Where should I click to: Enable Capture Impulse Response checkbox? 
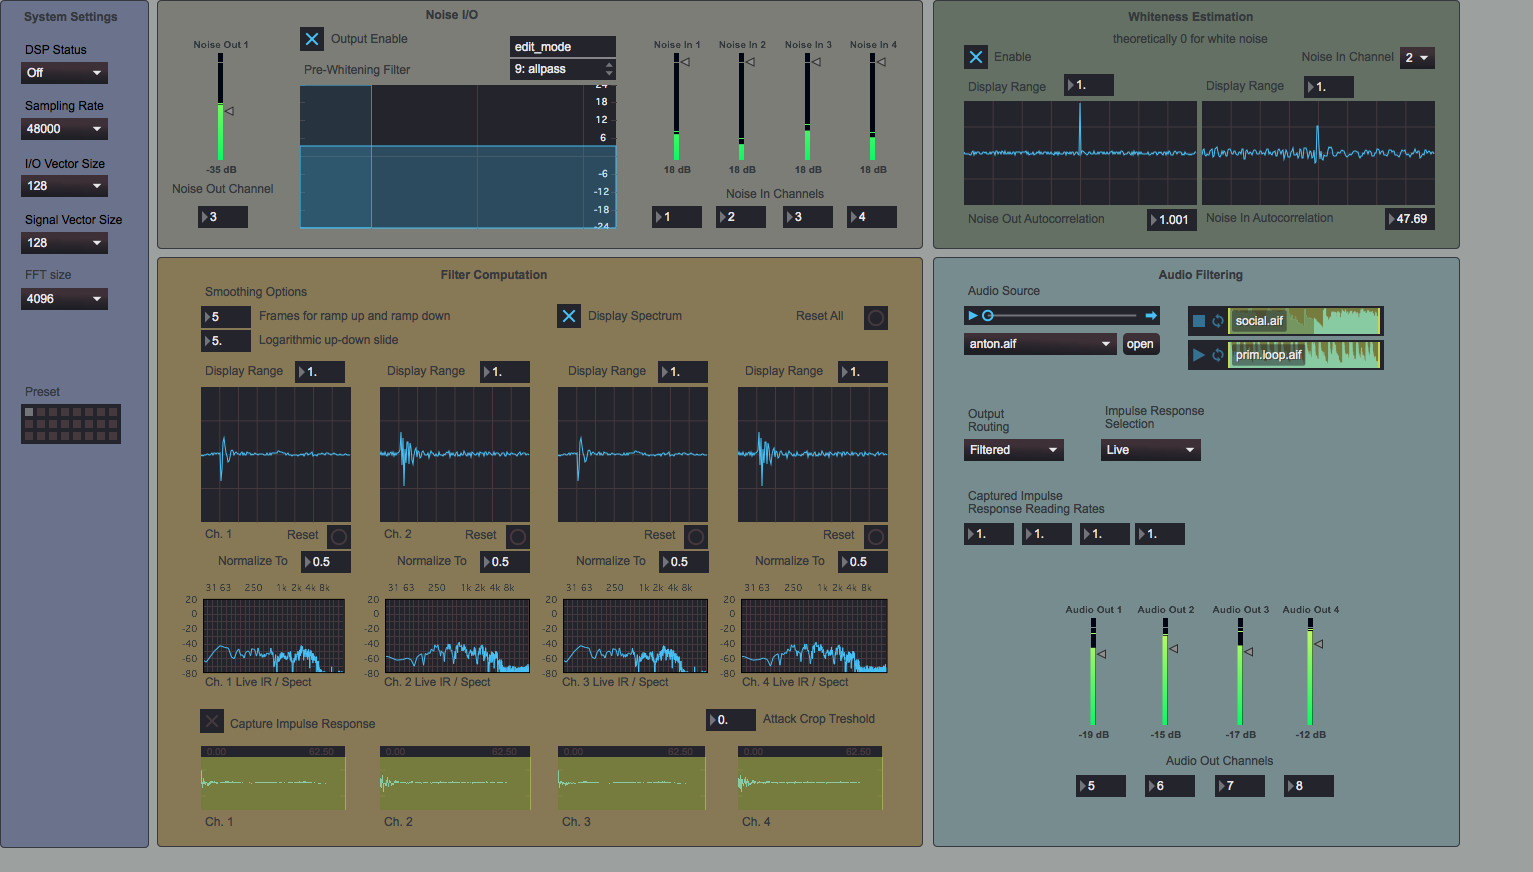pos(212,721)
